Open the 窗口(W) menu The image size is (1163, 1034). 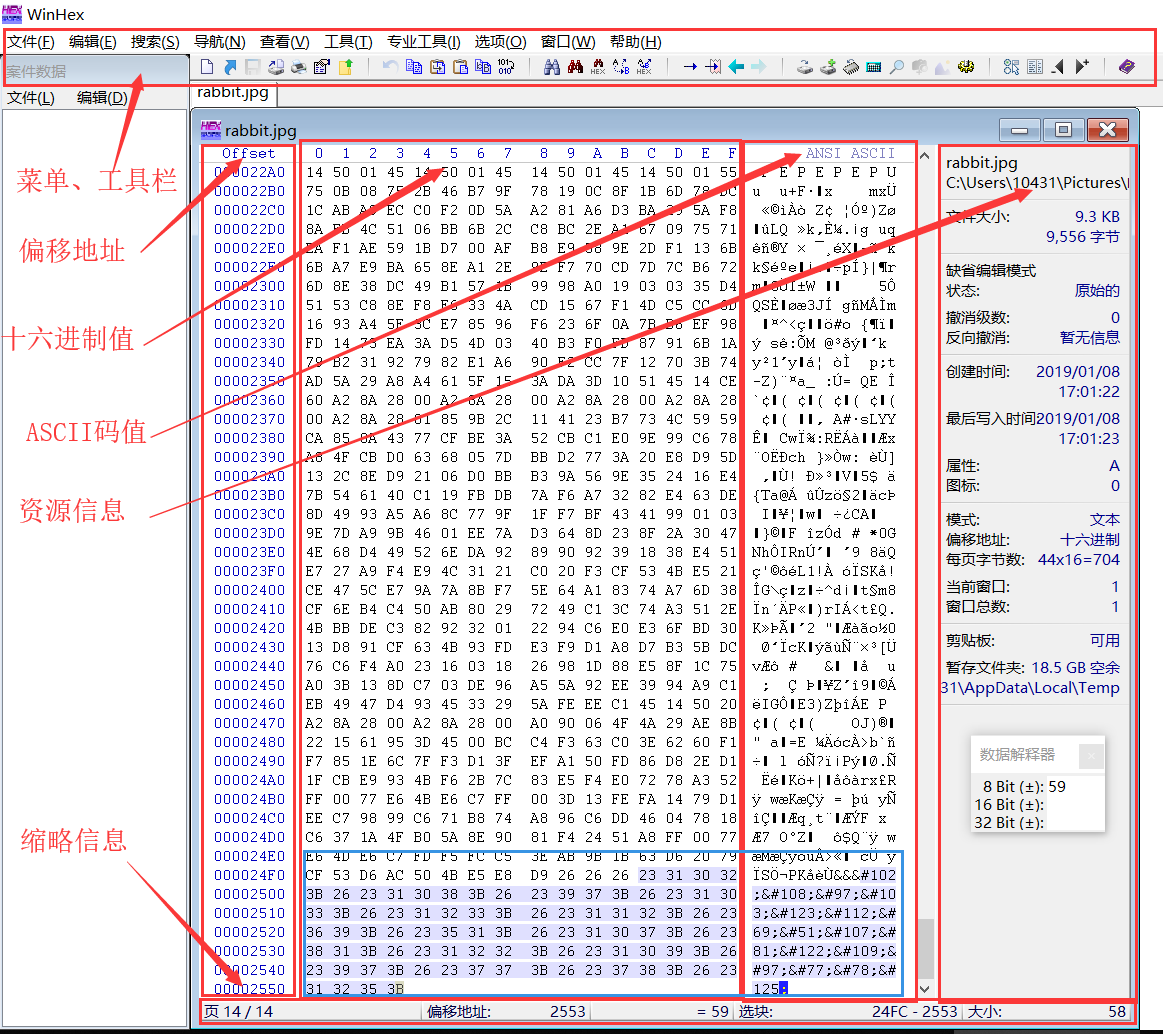(x=568, y=42)
